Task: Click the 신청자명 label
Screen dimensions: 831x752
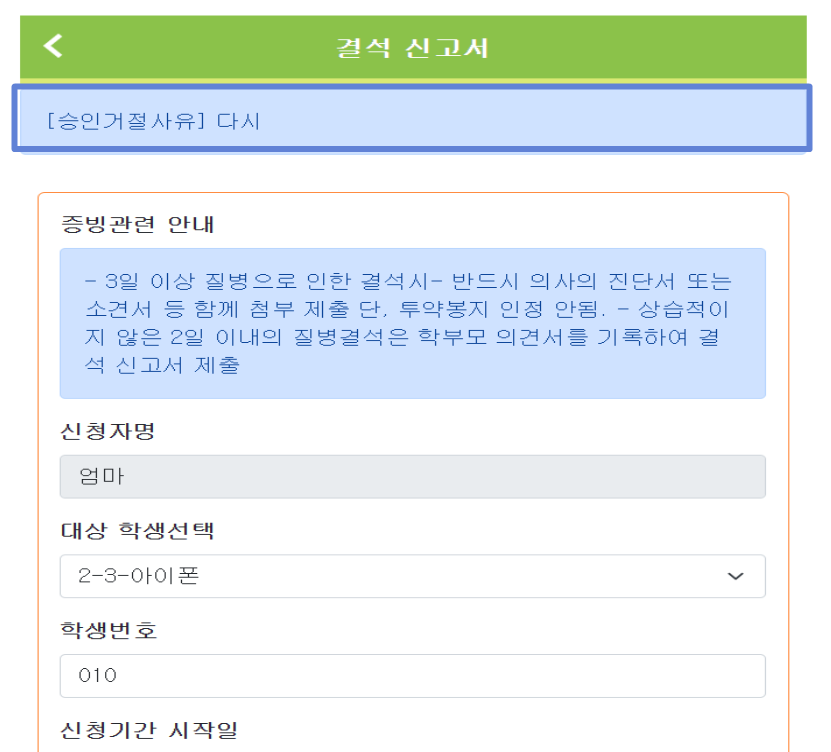Action: 108,431
